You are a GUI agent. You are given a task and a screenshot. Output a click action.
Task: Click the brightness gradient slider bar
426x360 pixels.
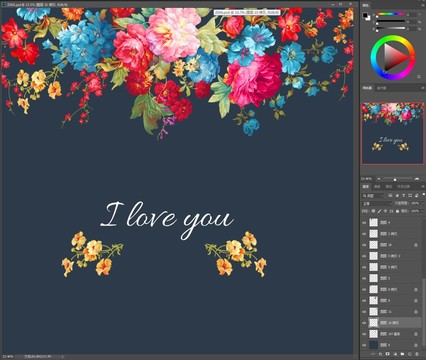point(391,28)
